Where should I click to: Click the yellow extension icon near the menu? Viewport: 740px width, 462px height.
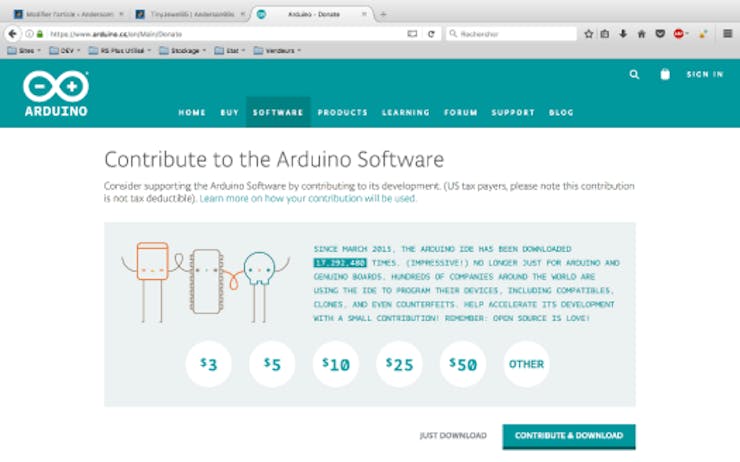(x=703, y=34)
